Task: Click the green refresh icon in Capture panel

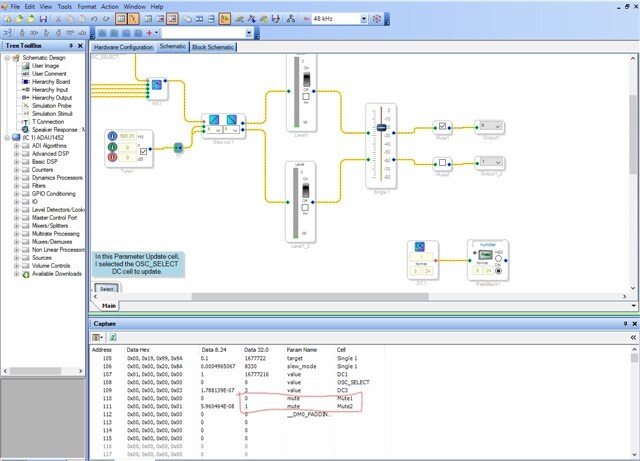Action: click(x=113, y=337)
